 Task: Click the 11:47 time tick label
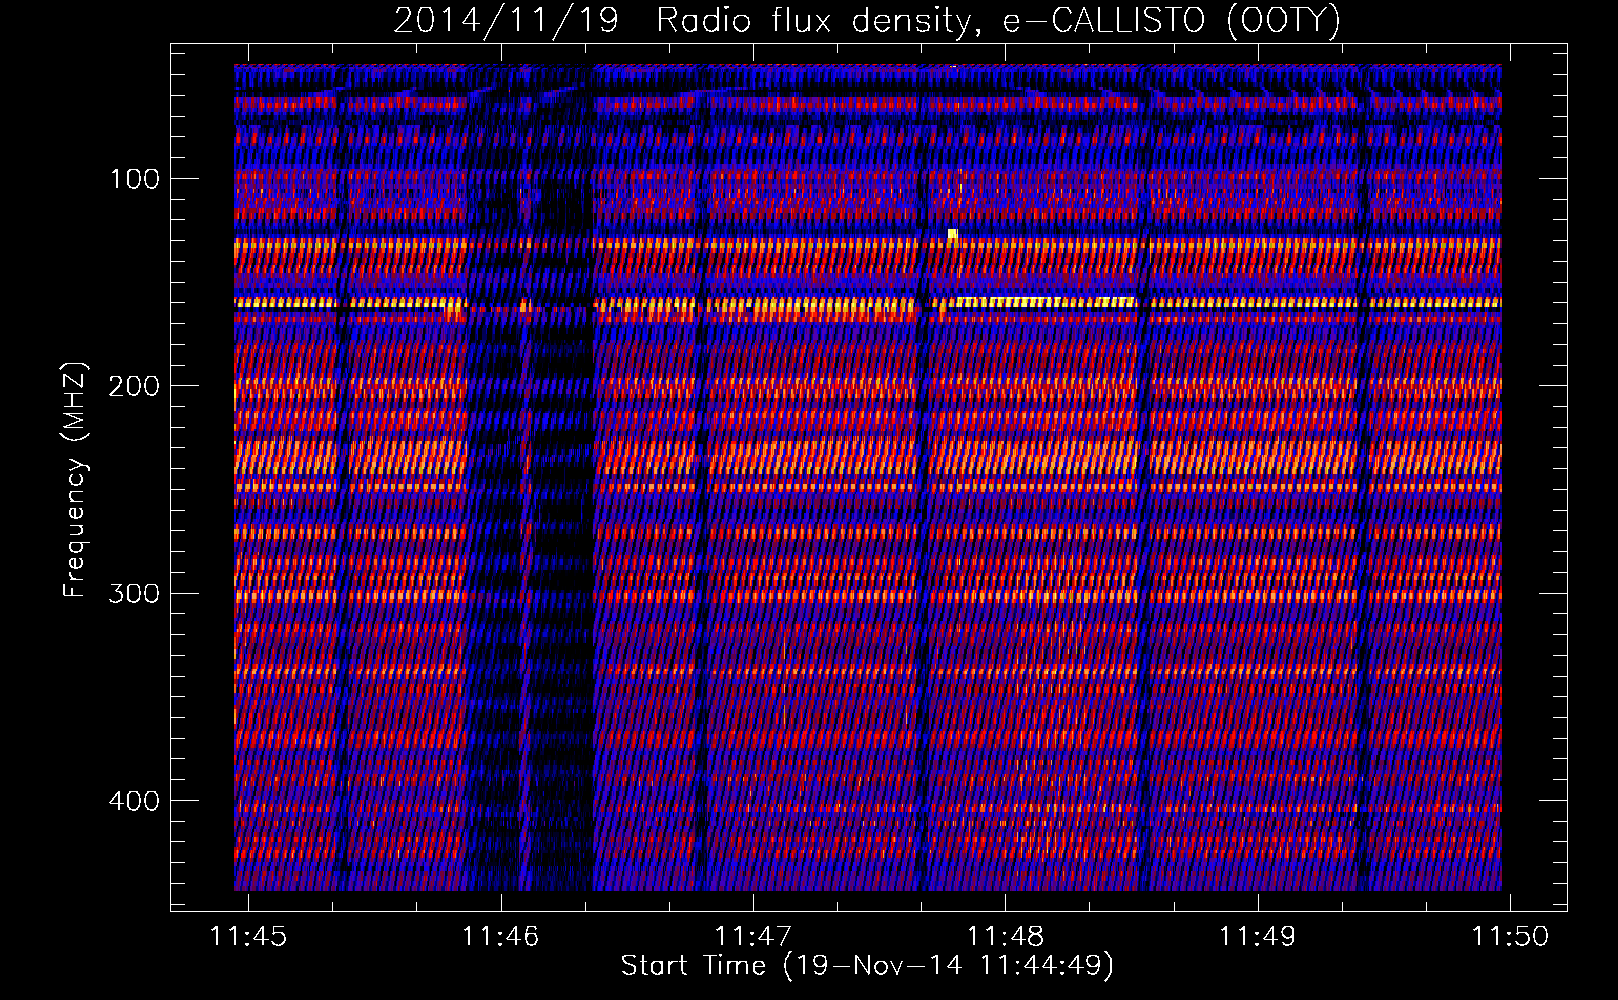(x=753, y=936)
